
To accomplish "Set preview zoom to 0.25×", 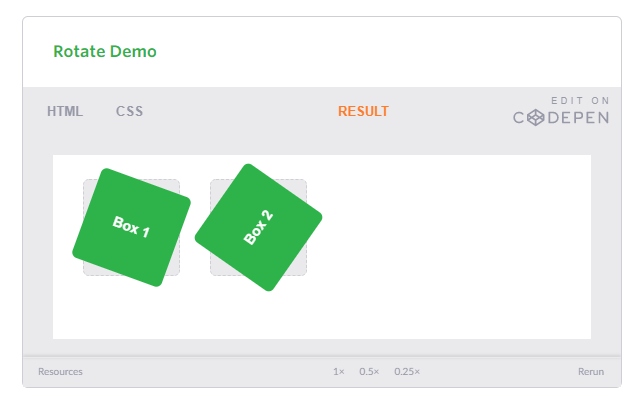I will 407,371.
